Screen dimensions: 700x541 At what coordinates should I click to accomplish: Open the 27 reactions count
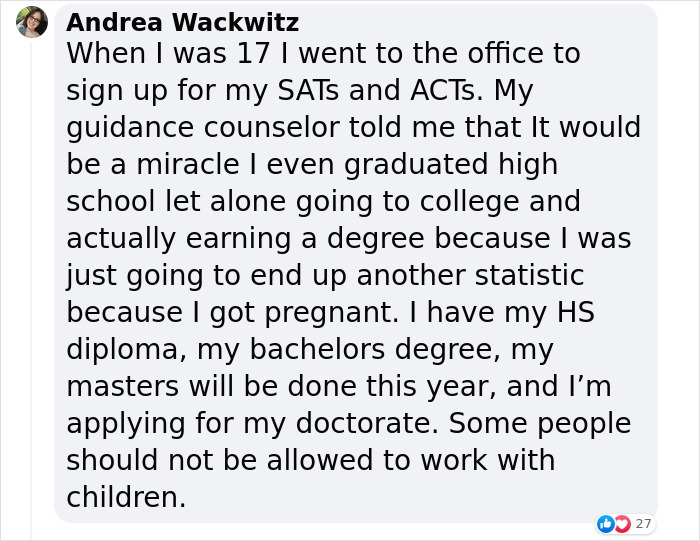[x=643, y=524]
